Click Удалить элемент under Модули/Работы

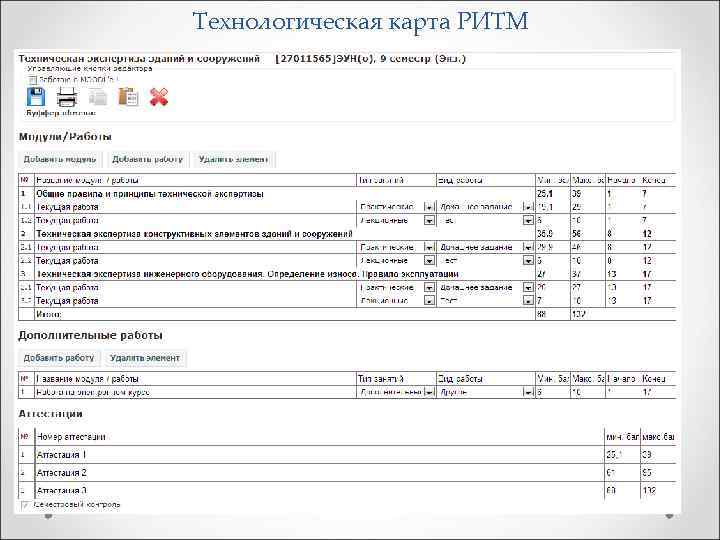click(x=233, y=159)
